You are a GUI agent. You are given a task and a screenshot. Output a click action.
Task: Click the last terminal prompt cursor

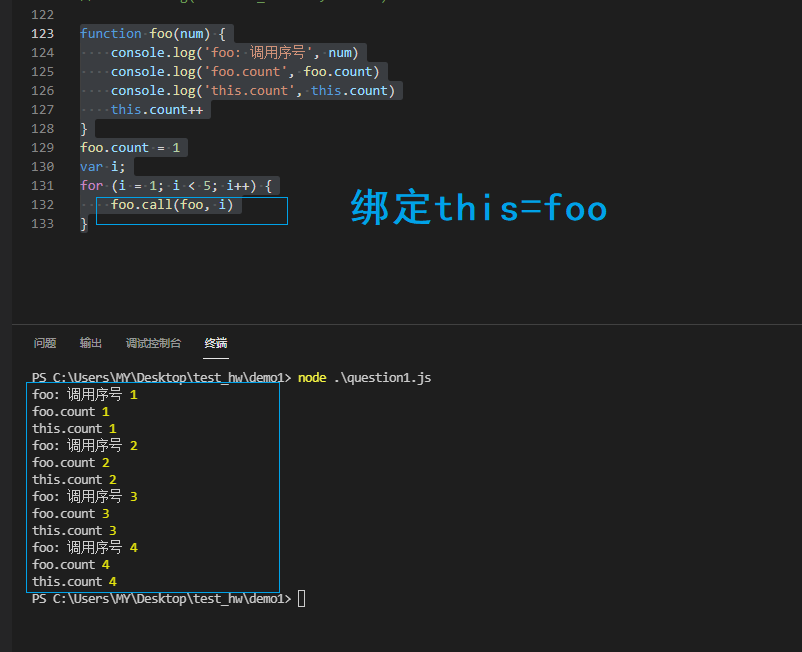pyautogui.click(x=301, y=598)
